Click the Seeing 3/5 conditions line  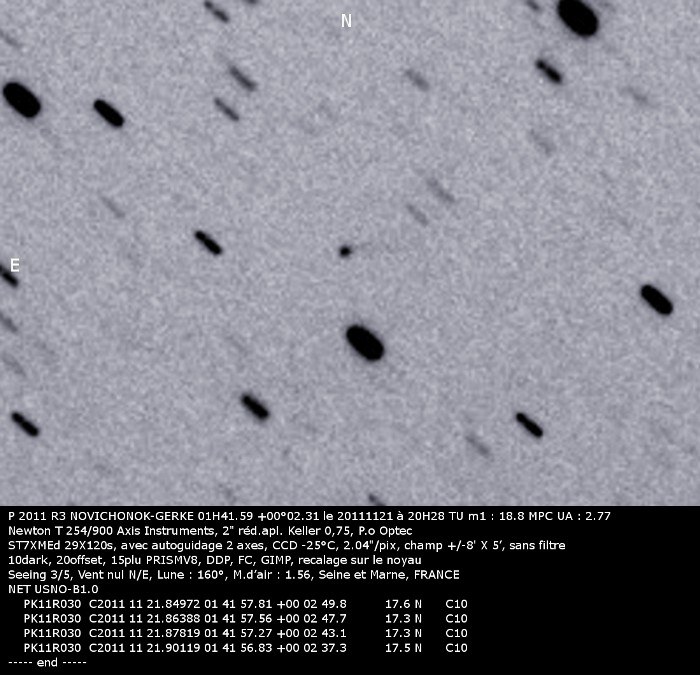232,575
